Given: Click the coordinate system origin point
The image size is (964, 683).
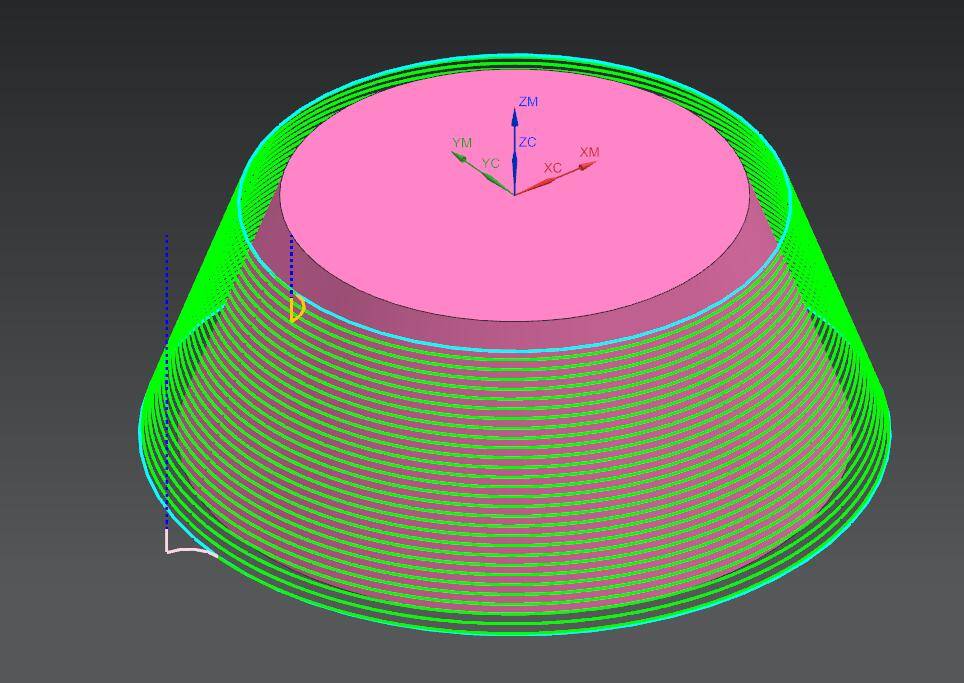Looking at the screenshot, I should coord(514,193).
